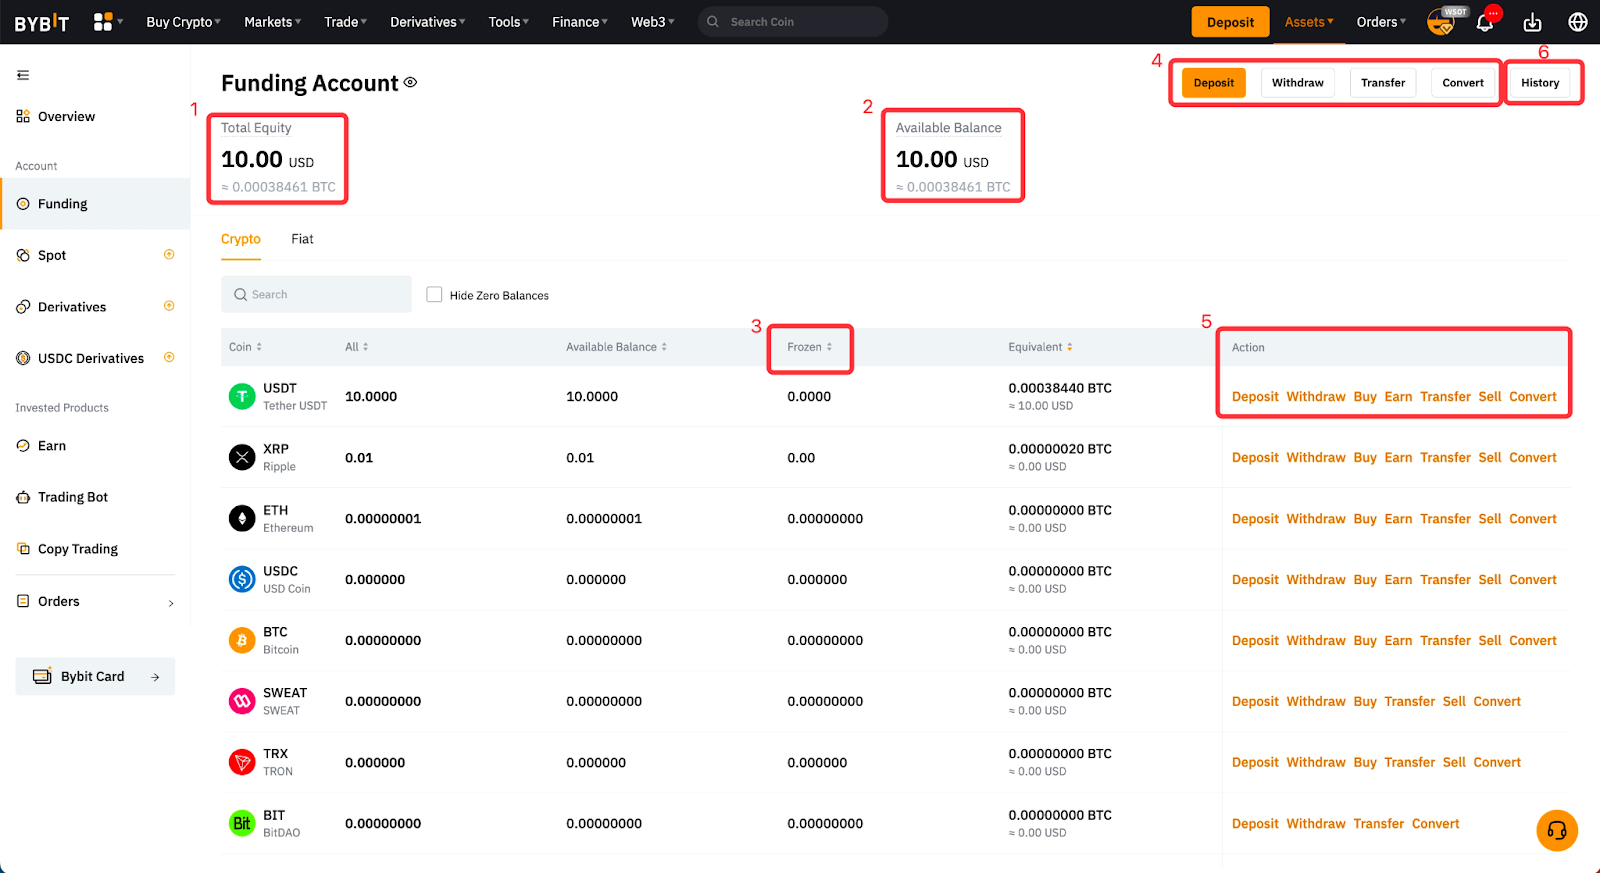Open Copy Trading in the sidebar
This screenshot has width=1600, height=873.
[x=95, y=549]
